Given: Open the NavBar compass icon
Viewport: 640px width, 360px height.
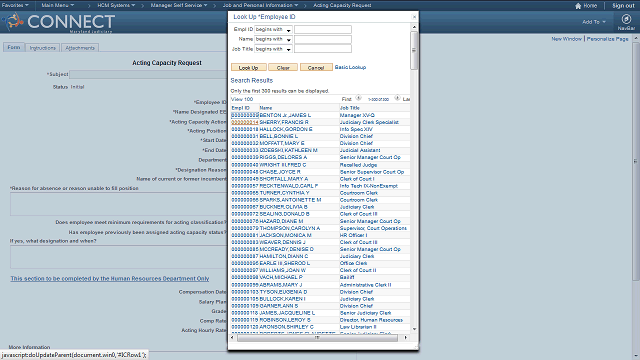Looking at the screenshot, I should [626, 19].
